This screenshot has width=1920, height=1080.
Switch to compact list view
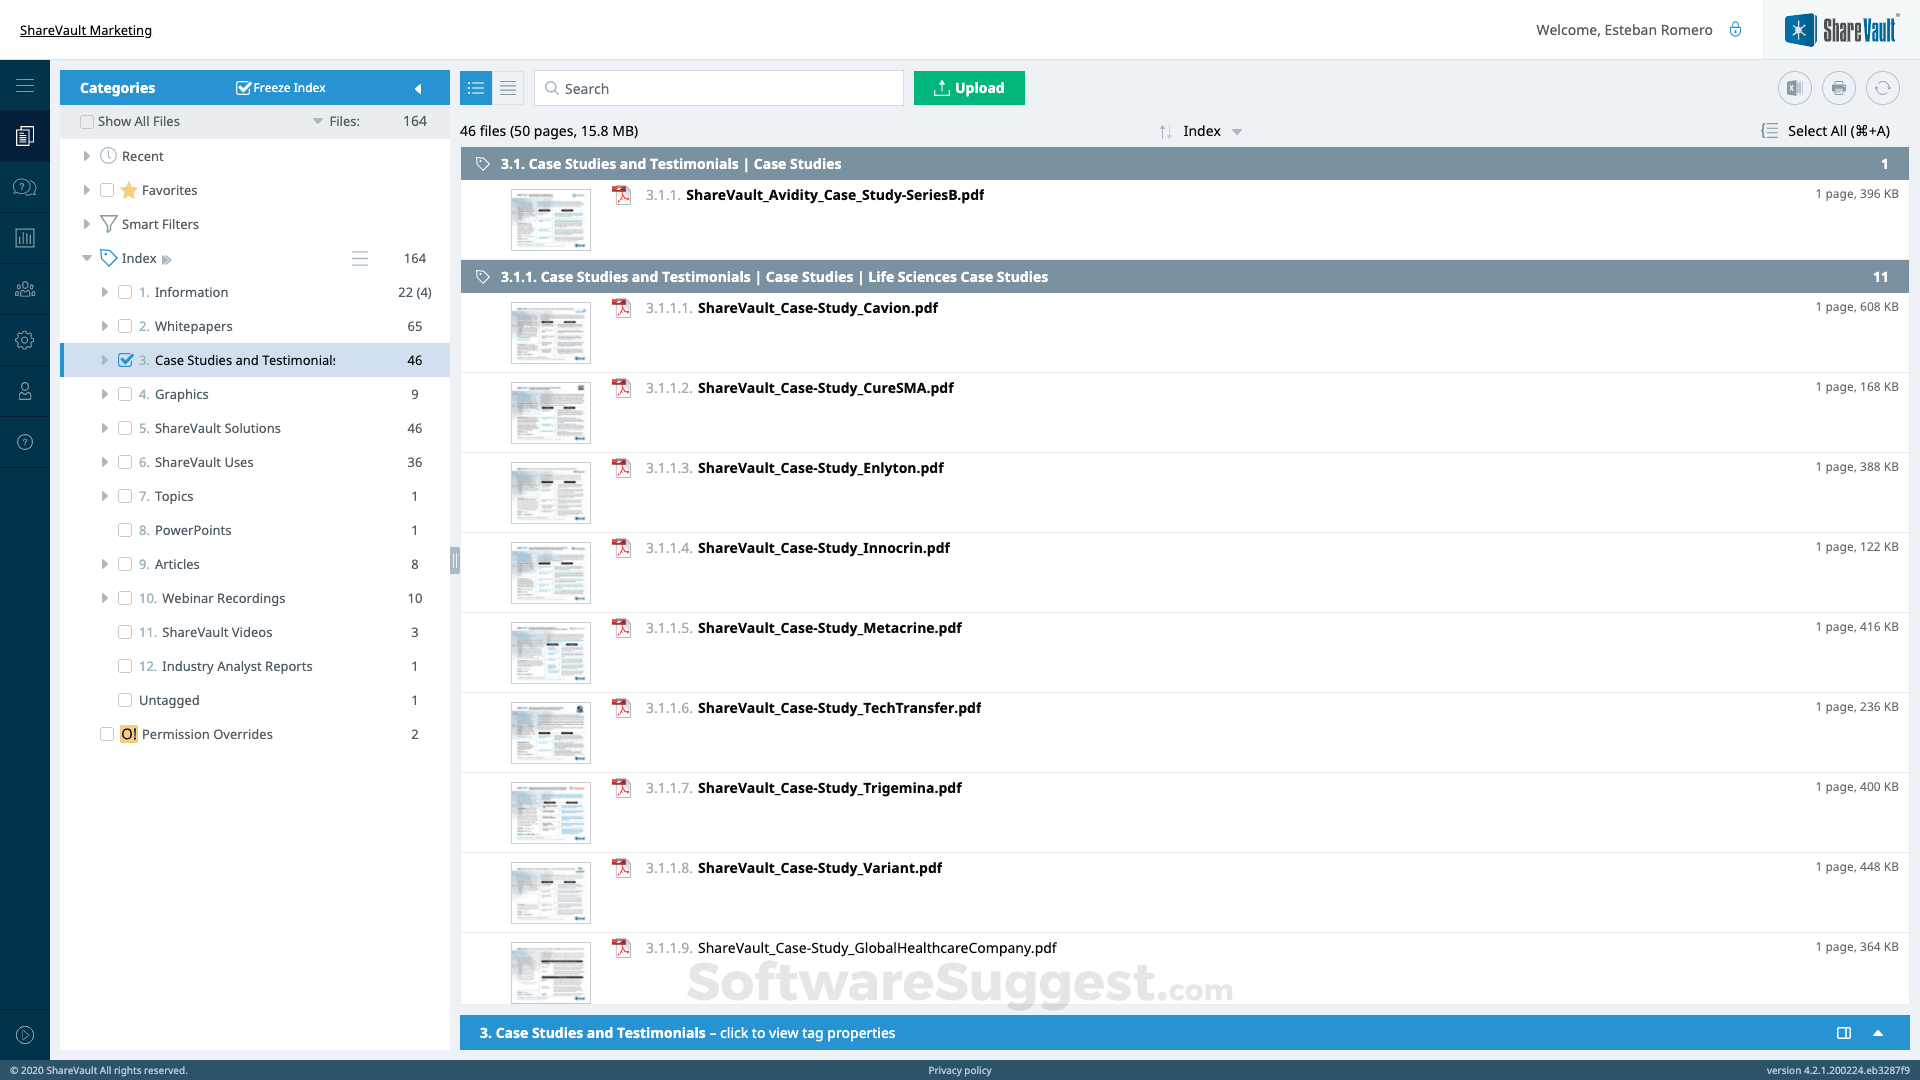point(508,88)
